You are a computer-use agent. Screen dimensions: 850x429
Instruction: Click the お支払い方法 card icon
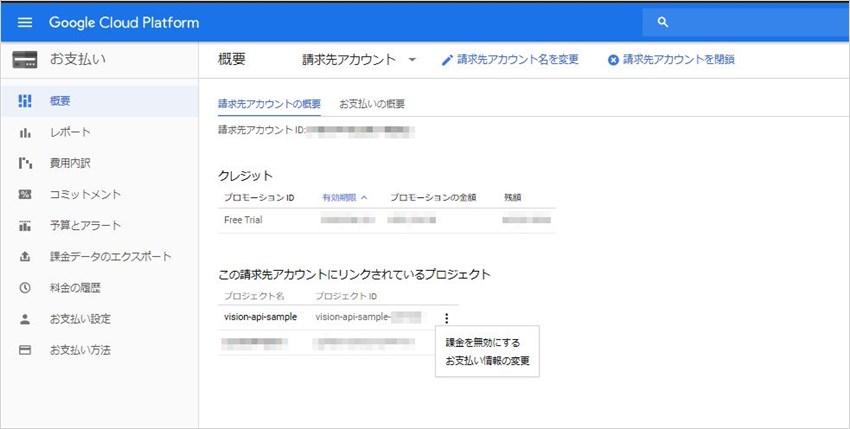25,350
